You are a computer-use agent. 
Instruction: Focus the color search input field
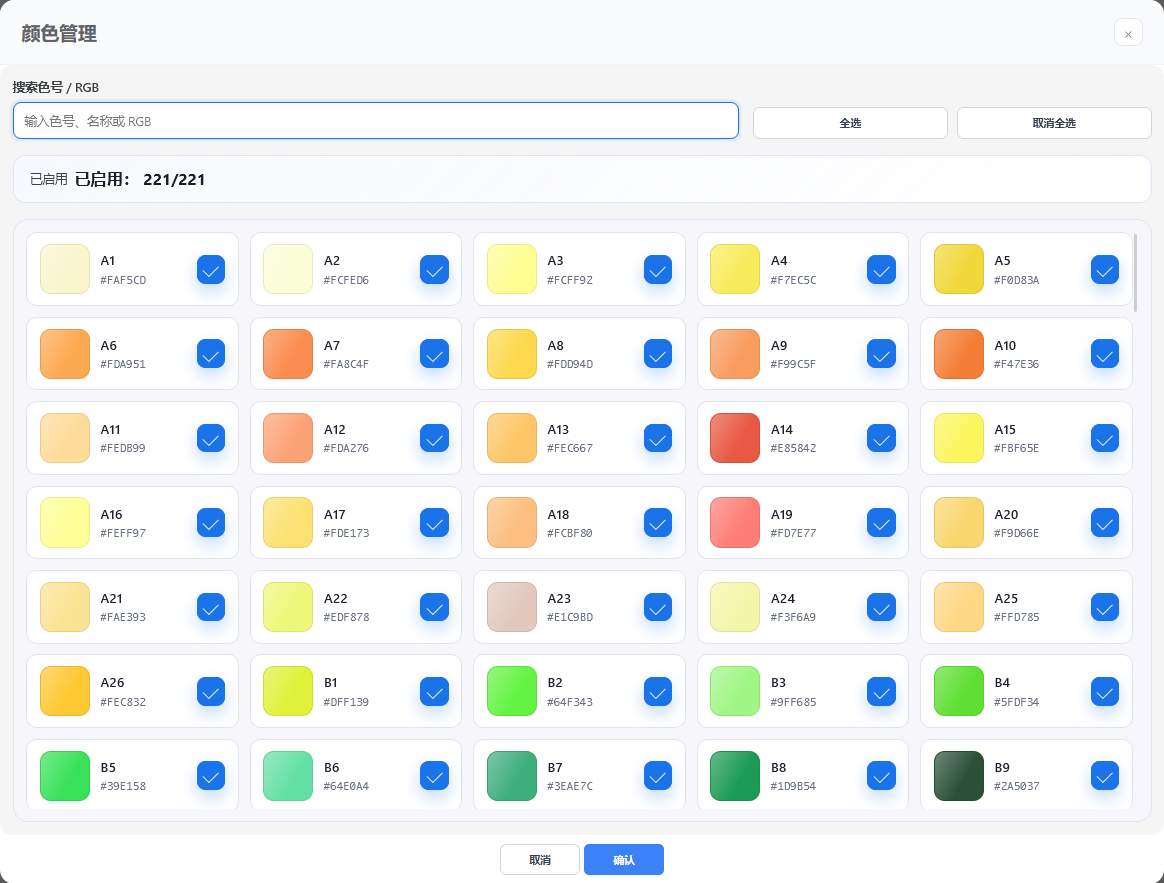point(376,121)
